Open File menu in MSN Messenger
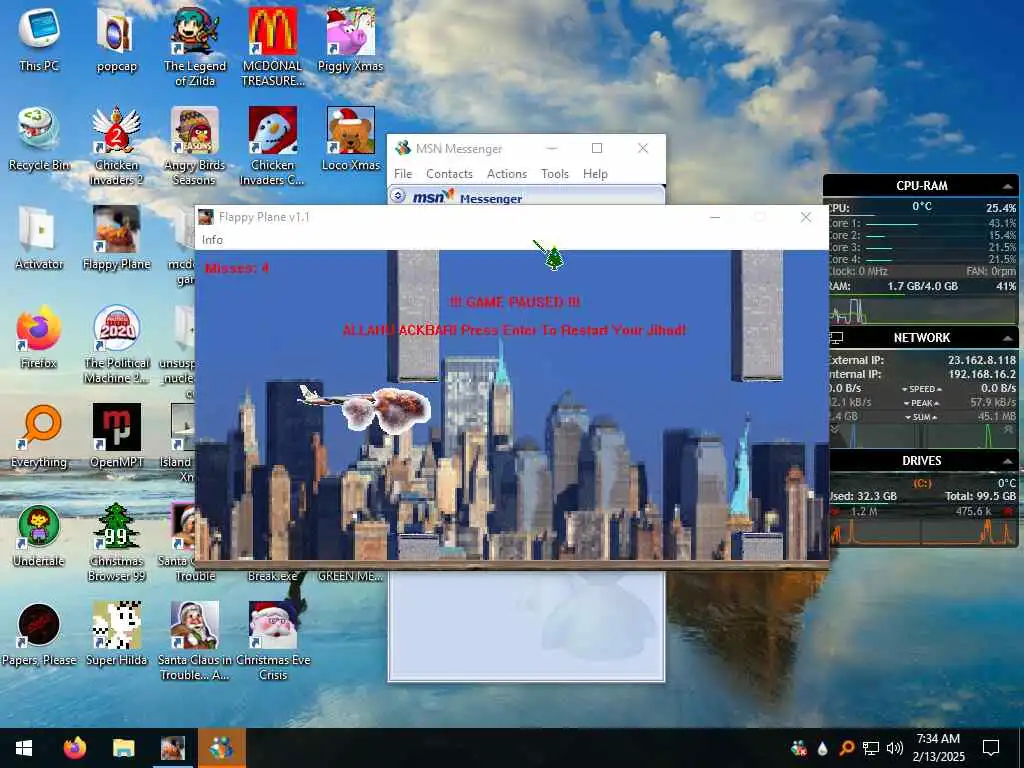The height and width of the screenshot is (768, 1024). point(403,174)
